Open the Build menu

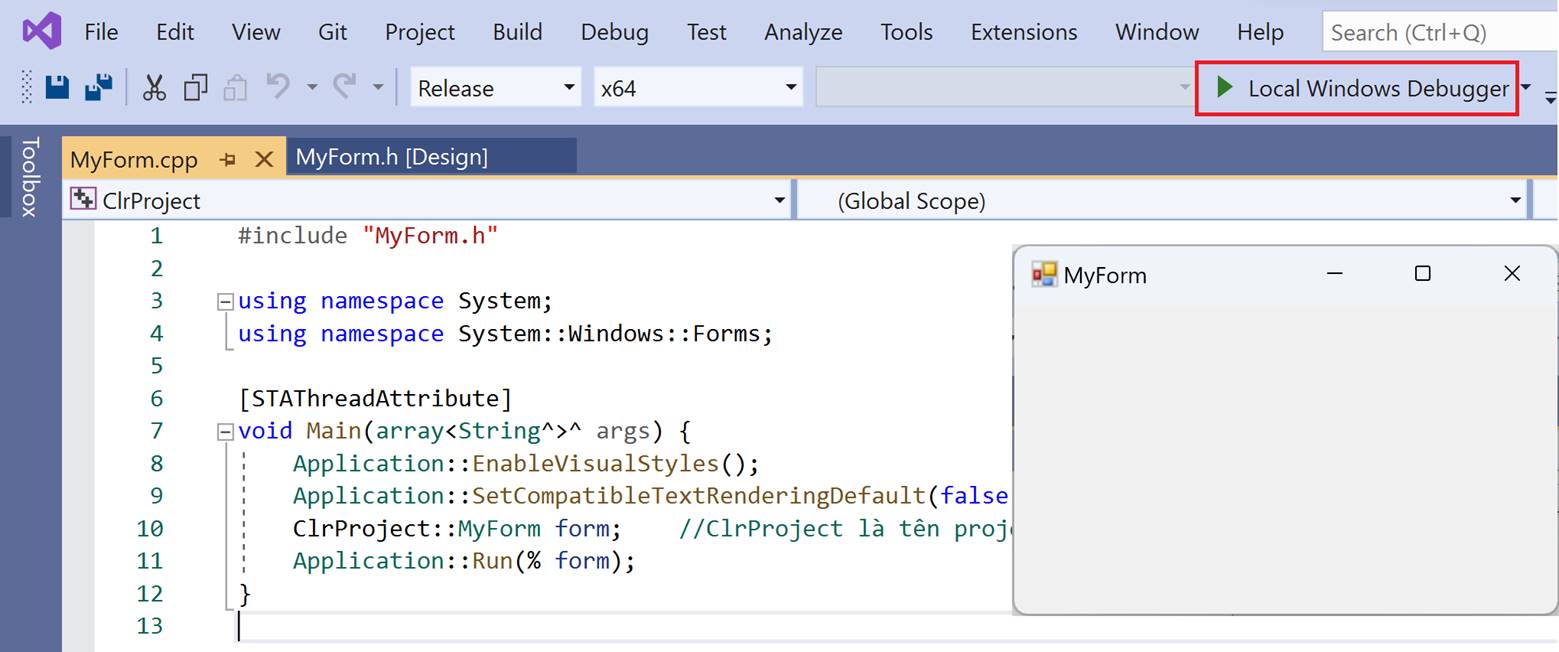tap(517, 32)
